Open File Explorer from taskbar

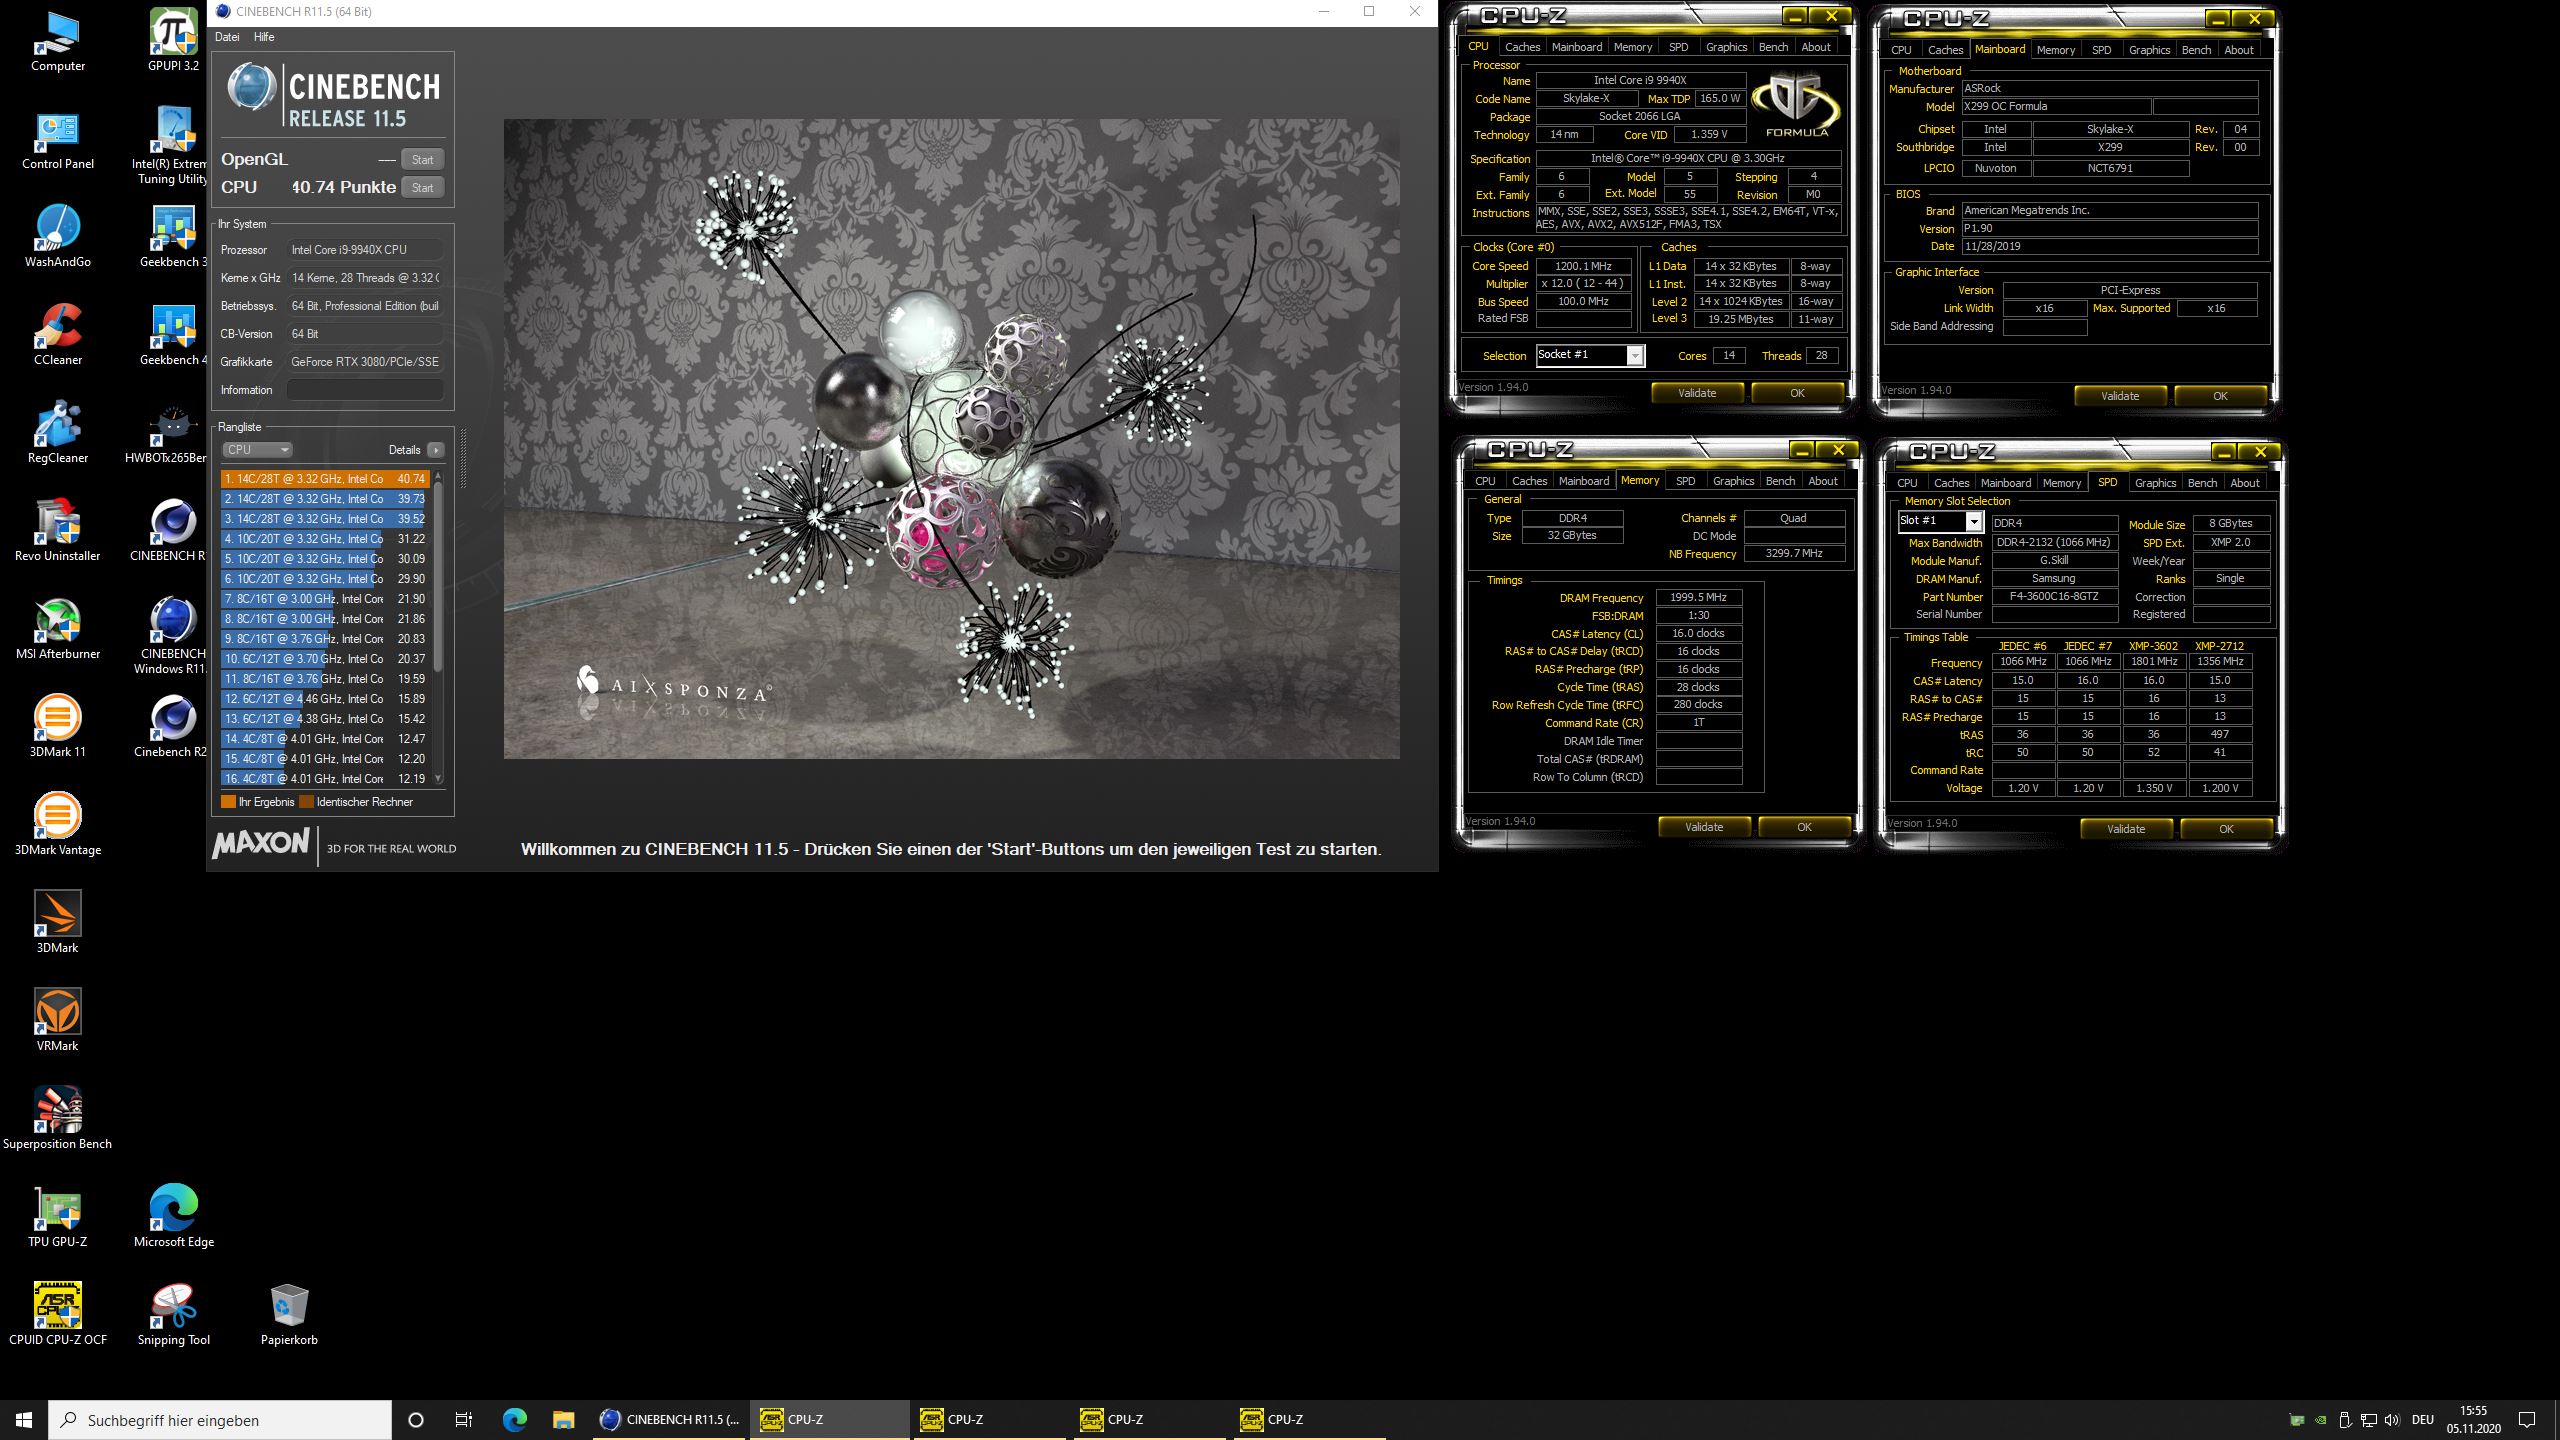pos(563,1419)
